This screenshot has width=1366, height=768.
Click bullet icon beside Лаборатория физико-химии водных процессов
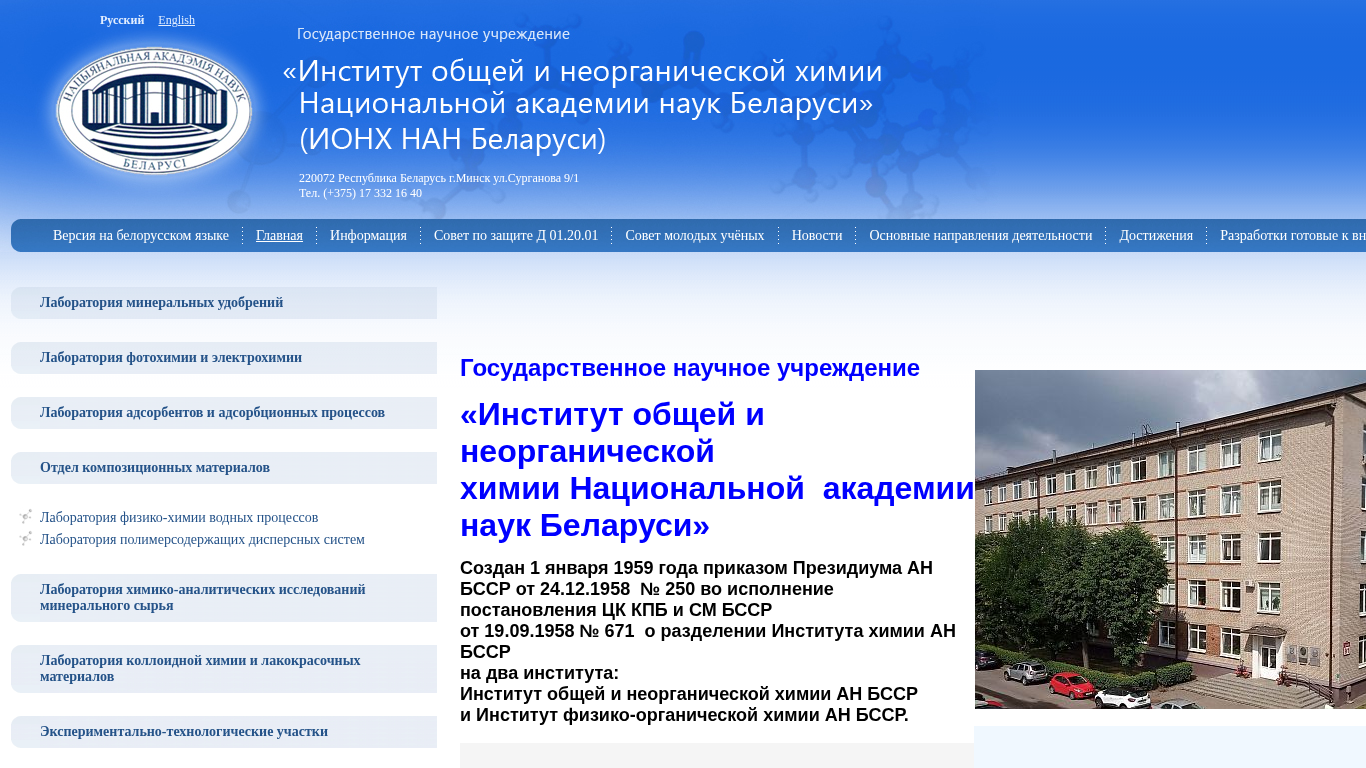(26, 517)
